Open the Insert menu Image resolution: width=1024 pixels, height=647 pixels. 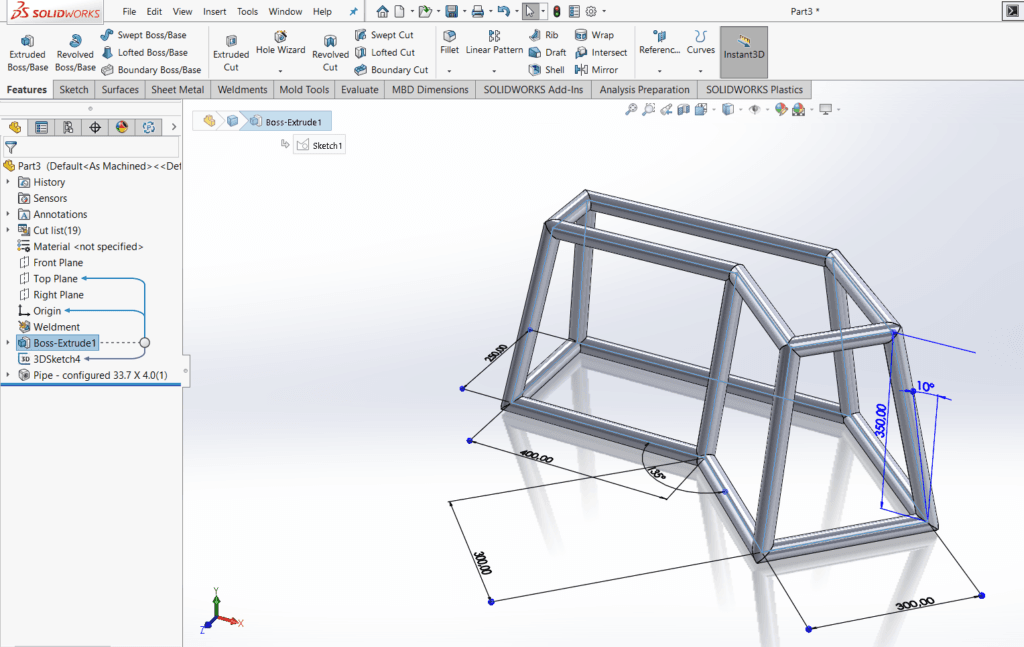click(x=214, y=12)
